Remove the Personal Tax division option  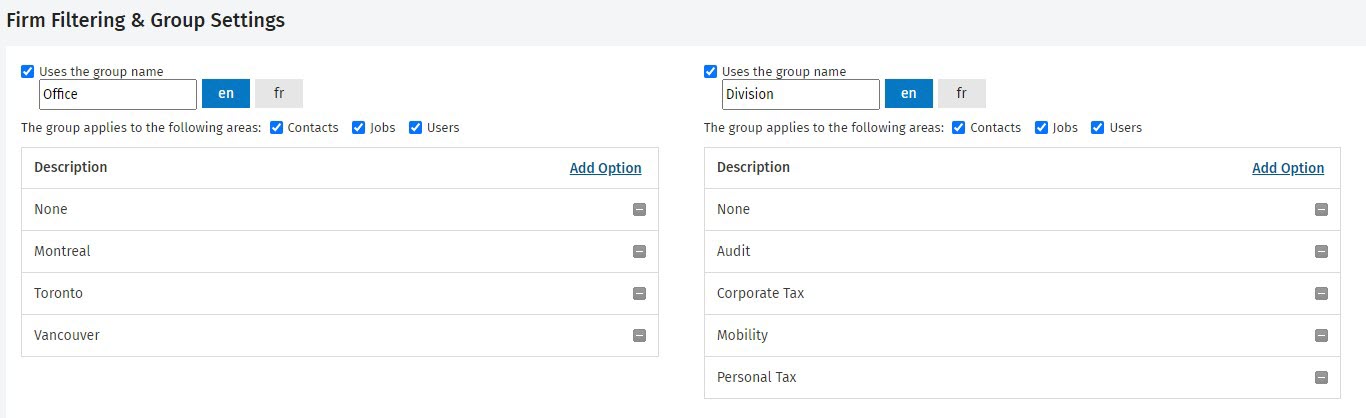(1321, 378)
